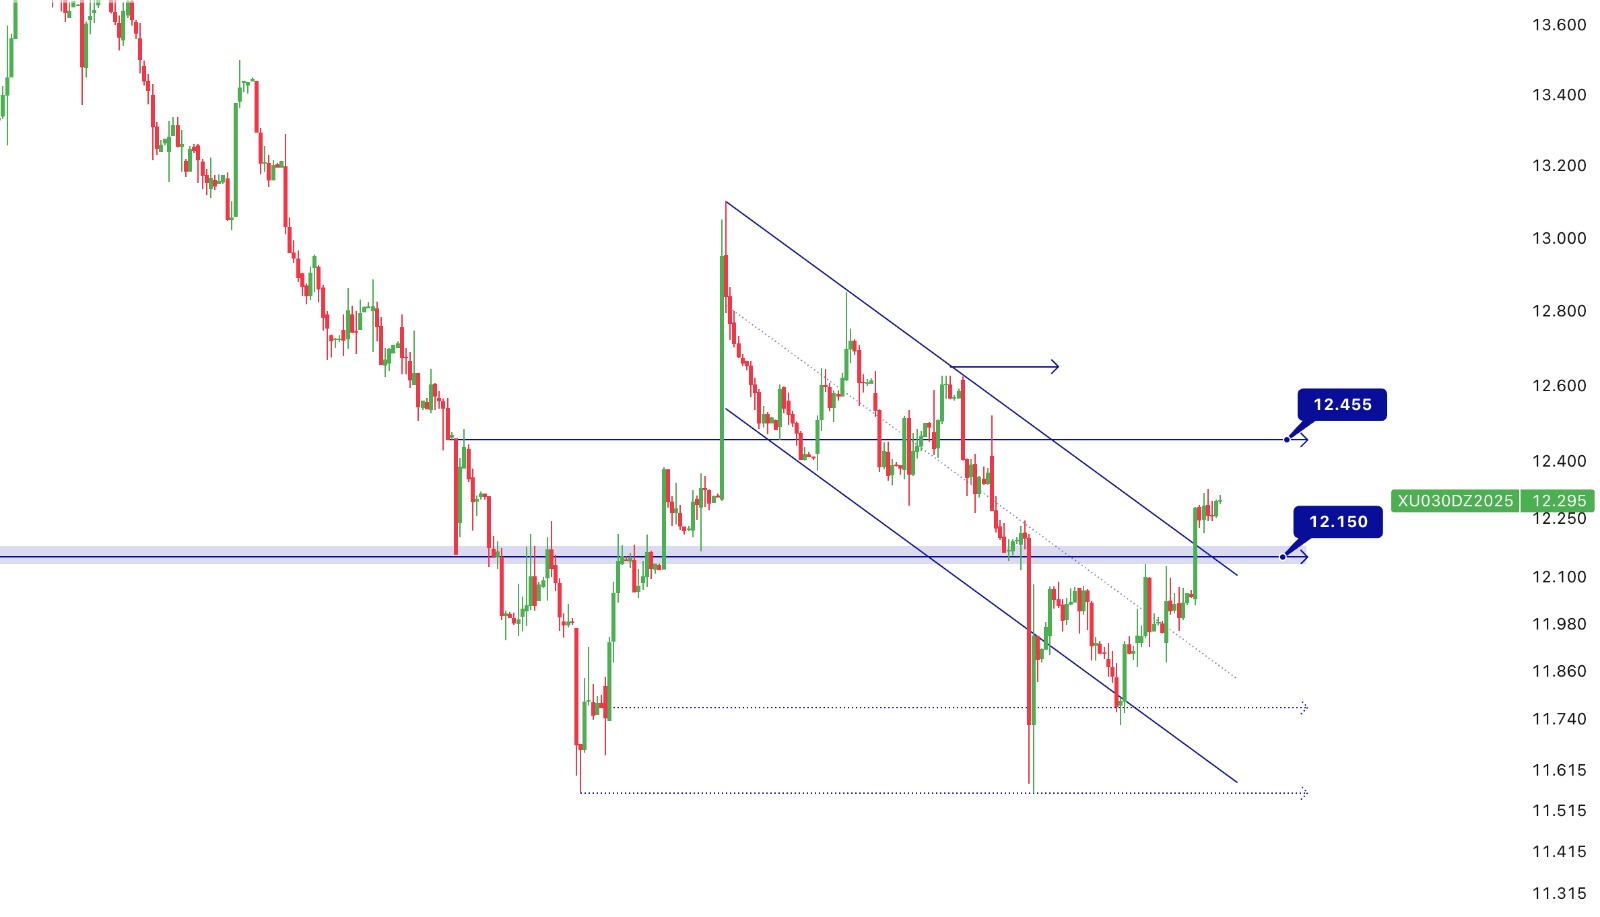Click the upper dotted line's arrow tip
The height and width of the screenshot is (917, 1600).
tap(1304, 708)
